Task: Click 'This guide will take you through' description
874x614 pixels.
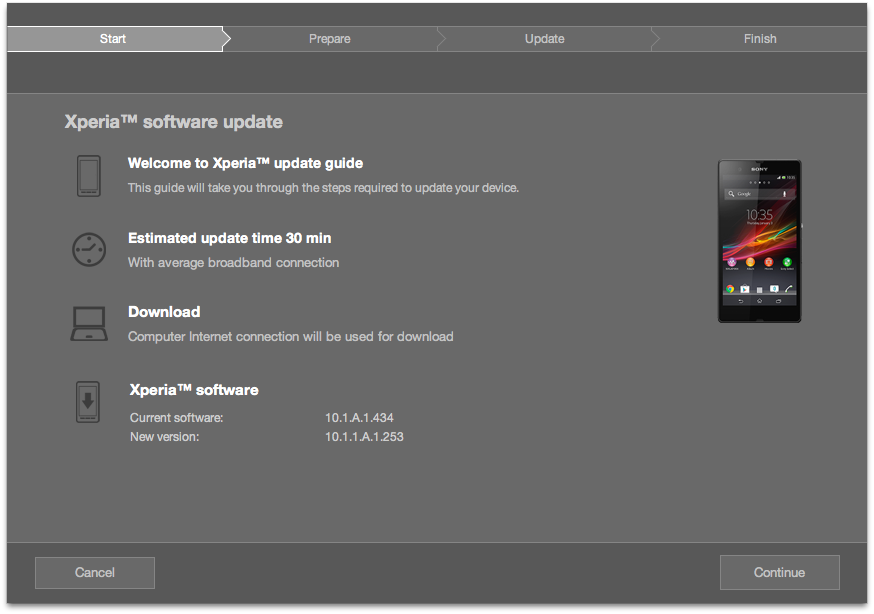Action: coord(323,188)
